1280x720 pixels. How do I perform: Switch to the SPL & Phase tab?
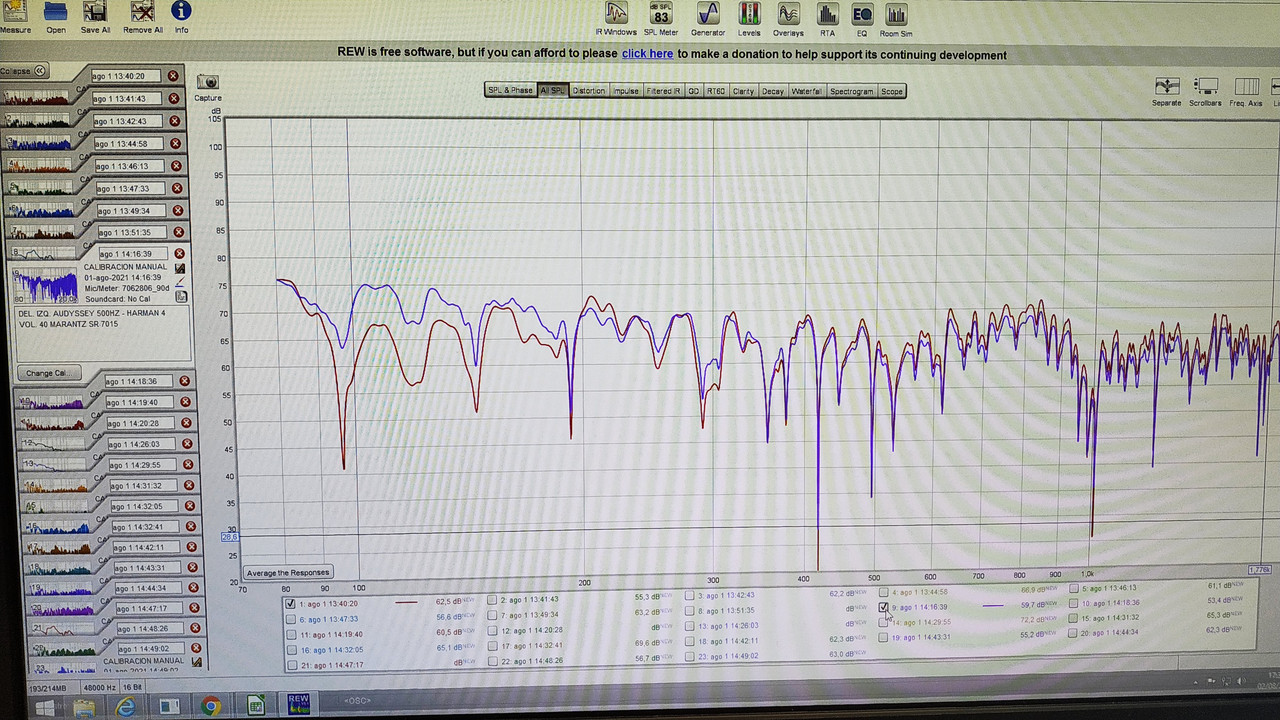(x=510, y=90)
